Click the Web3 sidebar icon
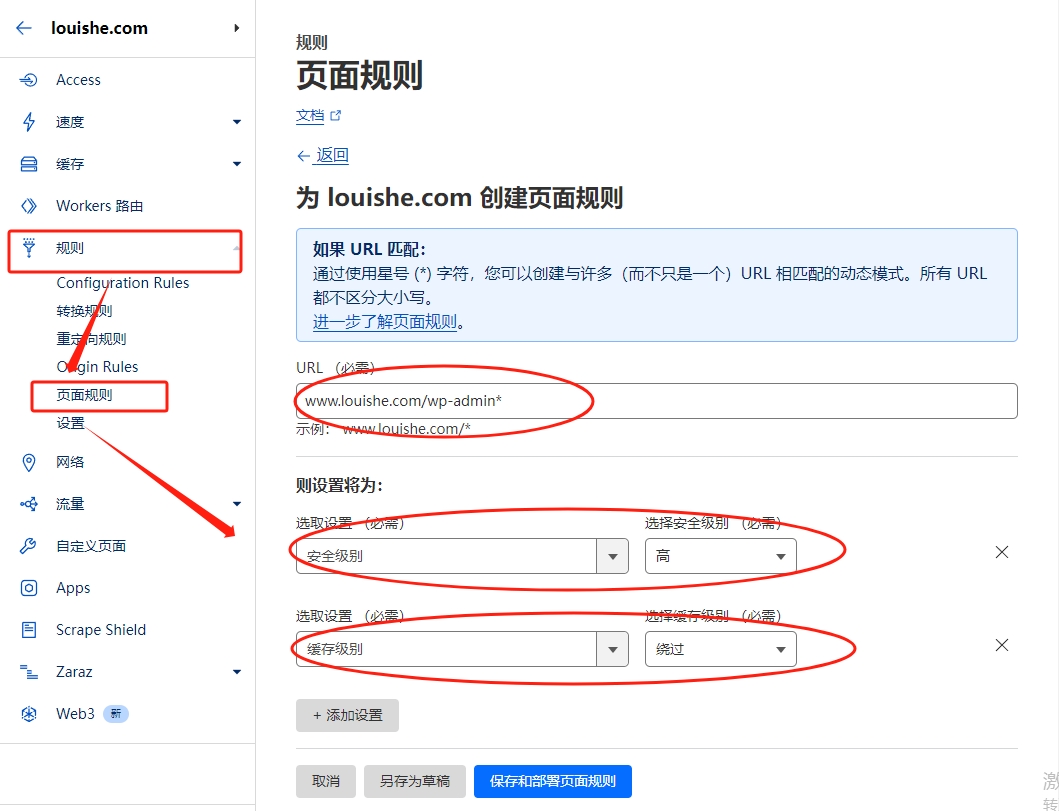 tap(28, 714)
